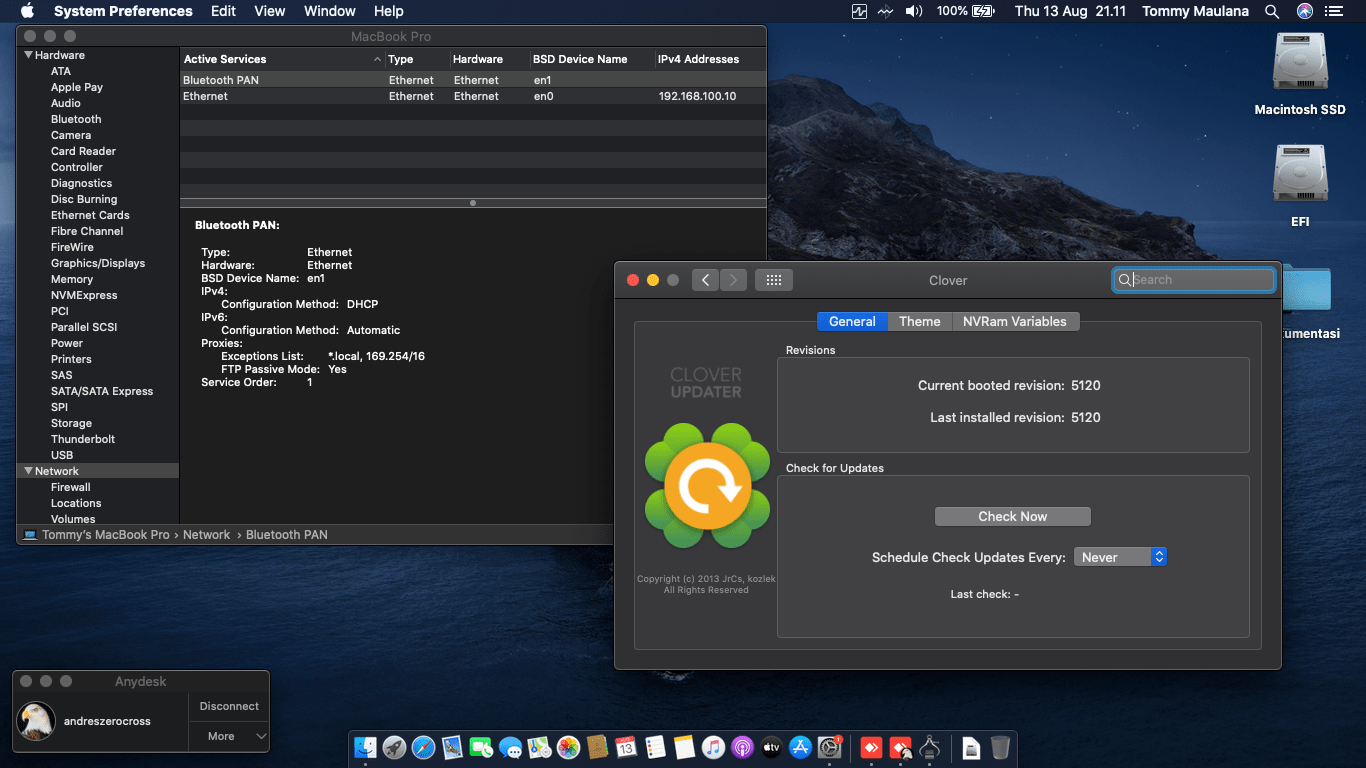1366x768 pixels.
Task: Open the Theme tab in Clover
Action: [x=919, y=321]
